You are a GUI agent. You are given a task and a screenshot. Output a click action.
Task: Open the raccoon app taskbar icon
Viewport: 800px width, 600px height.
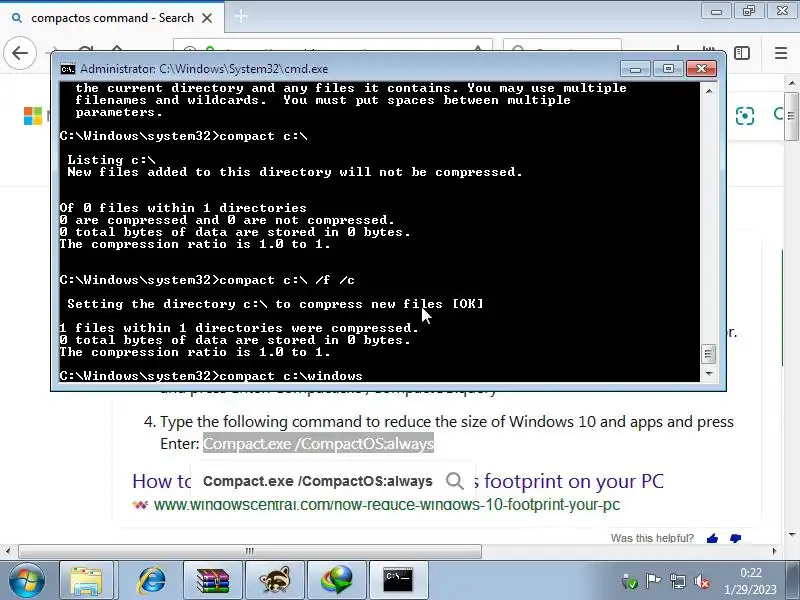click(x=274, y=580)
